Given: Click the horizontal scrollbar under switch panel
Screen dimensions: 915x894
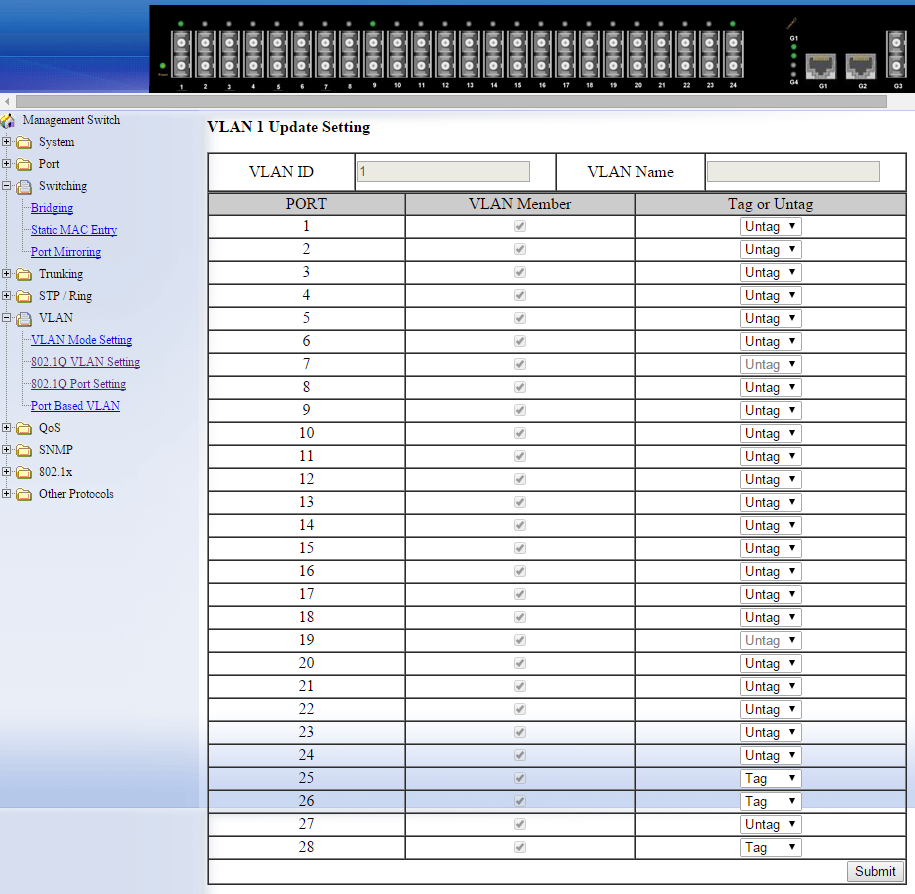Looking at the screenshot, I should pyautogui.click(x=450, y=101).
